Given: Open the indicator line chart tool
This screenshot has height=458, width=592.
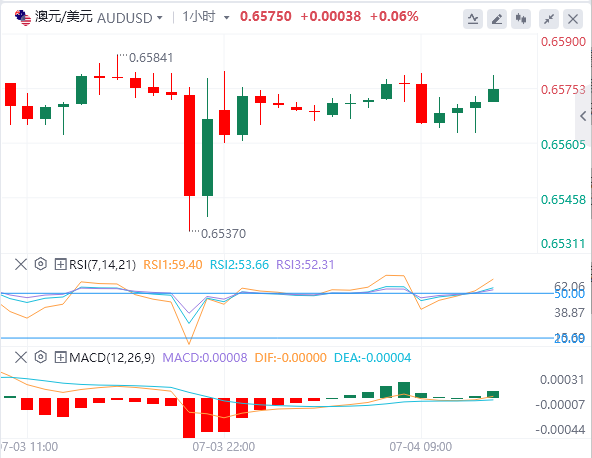Looking at the screenshot, I should 473,19.
